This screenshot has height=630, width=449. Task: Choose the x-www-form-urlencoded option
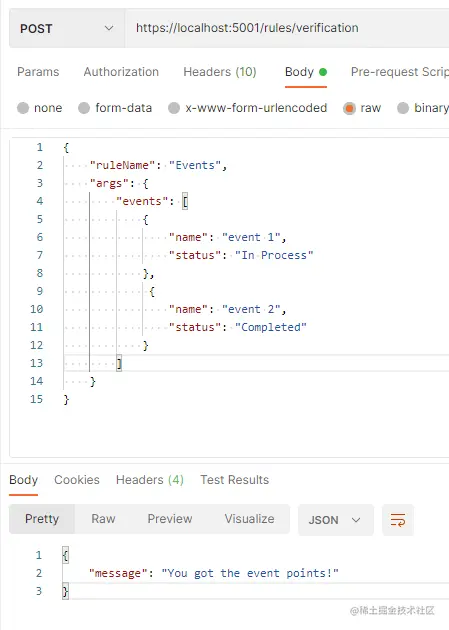tap(248, 108)
